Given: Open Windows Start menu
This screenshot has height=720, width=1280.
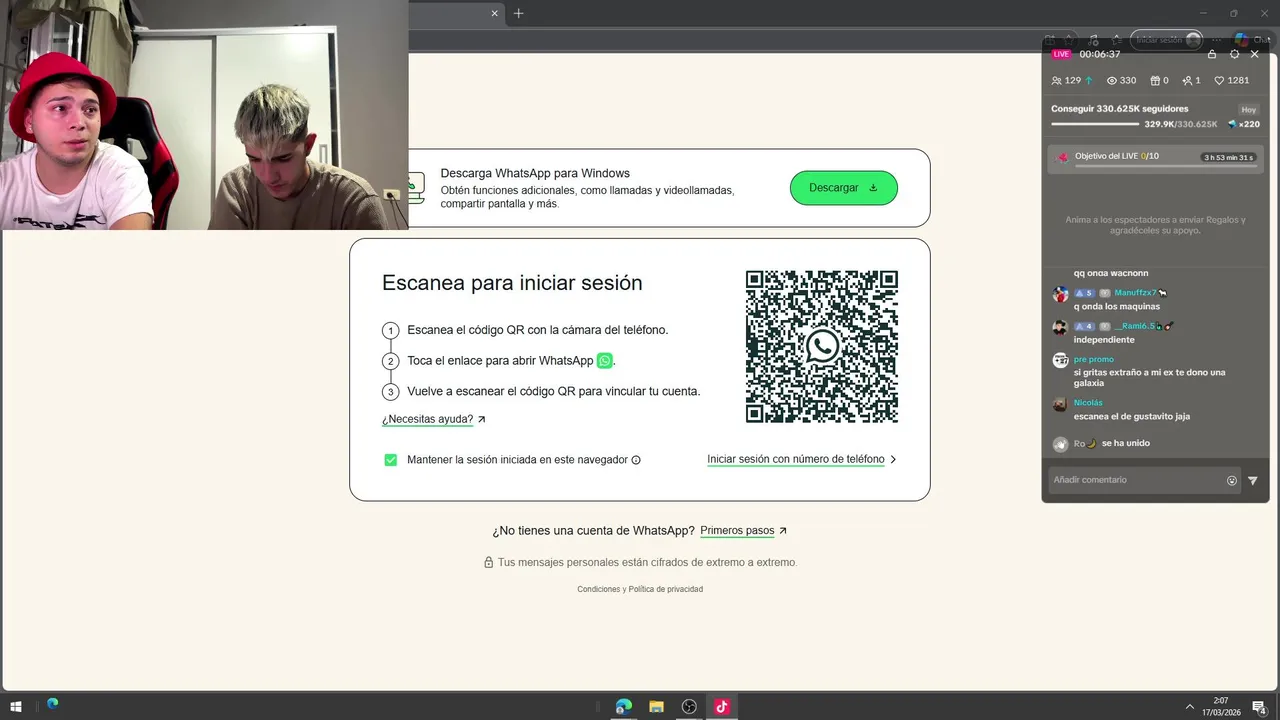Looking at the screenshot, I should [x=16, y=706].
